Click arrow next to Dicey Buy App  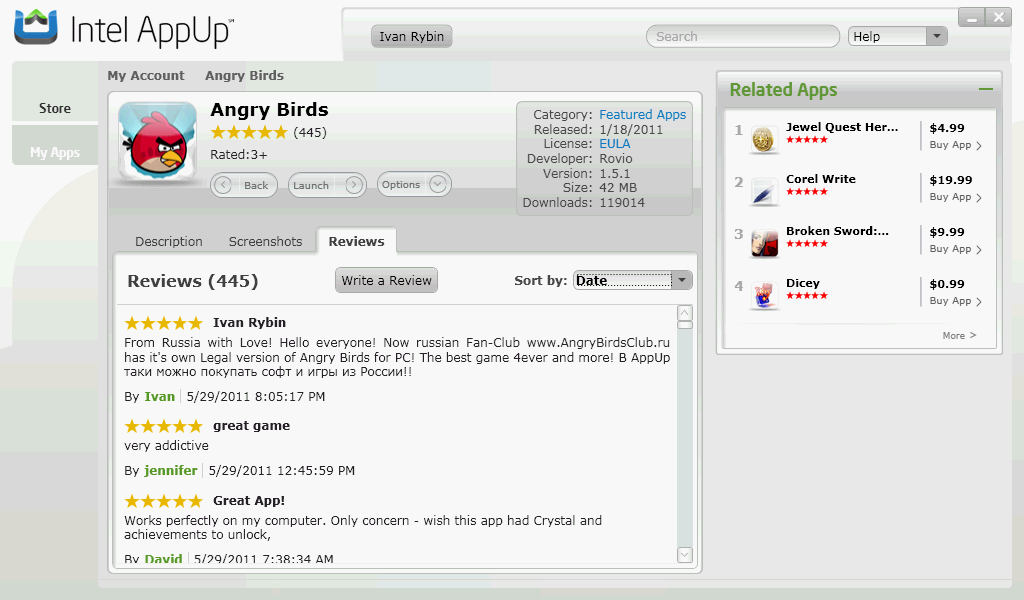[978, 302]
